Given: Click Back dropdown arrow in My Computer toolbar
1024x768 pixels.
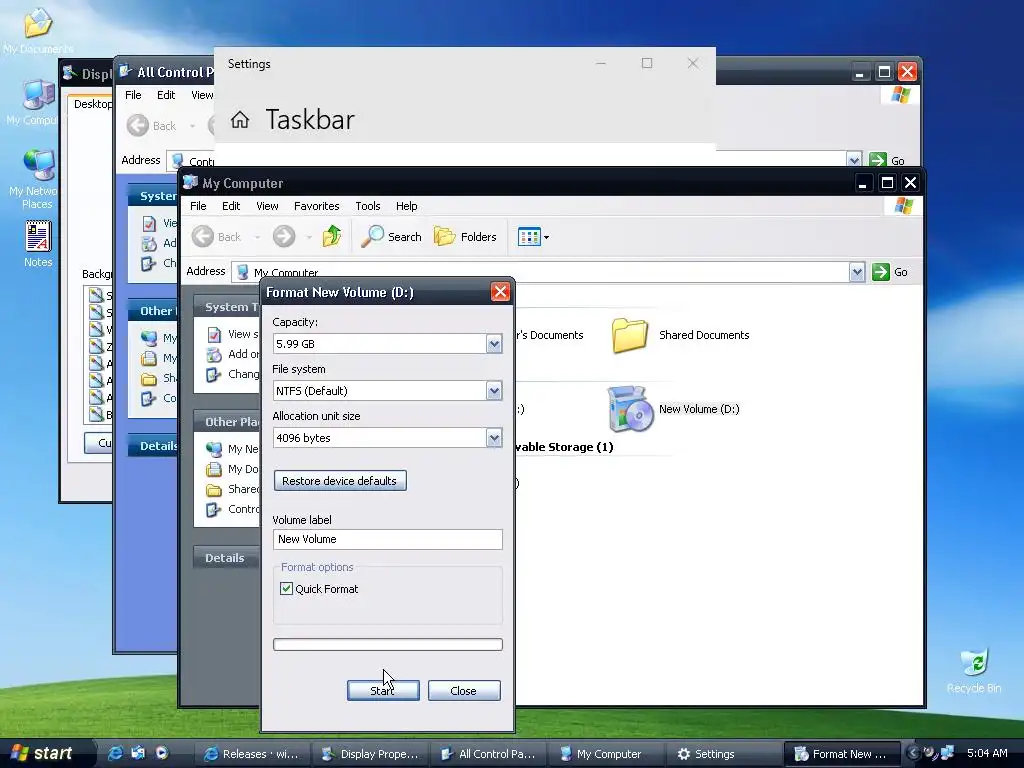Looking at the screenshot, I should click(257, 237).
